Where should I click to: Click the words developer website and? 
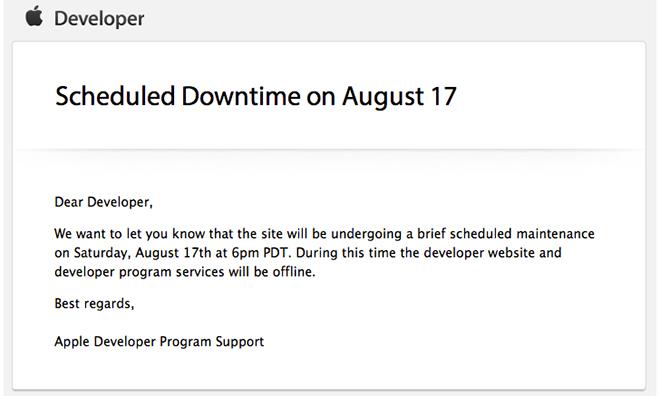tap(492, 253)
